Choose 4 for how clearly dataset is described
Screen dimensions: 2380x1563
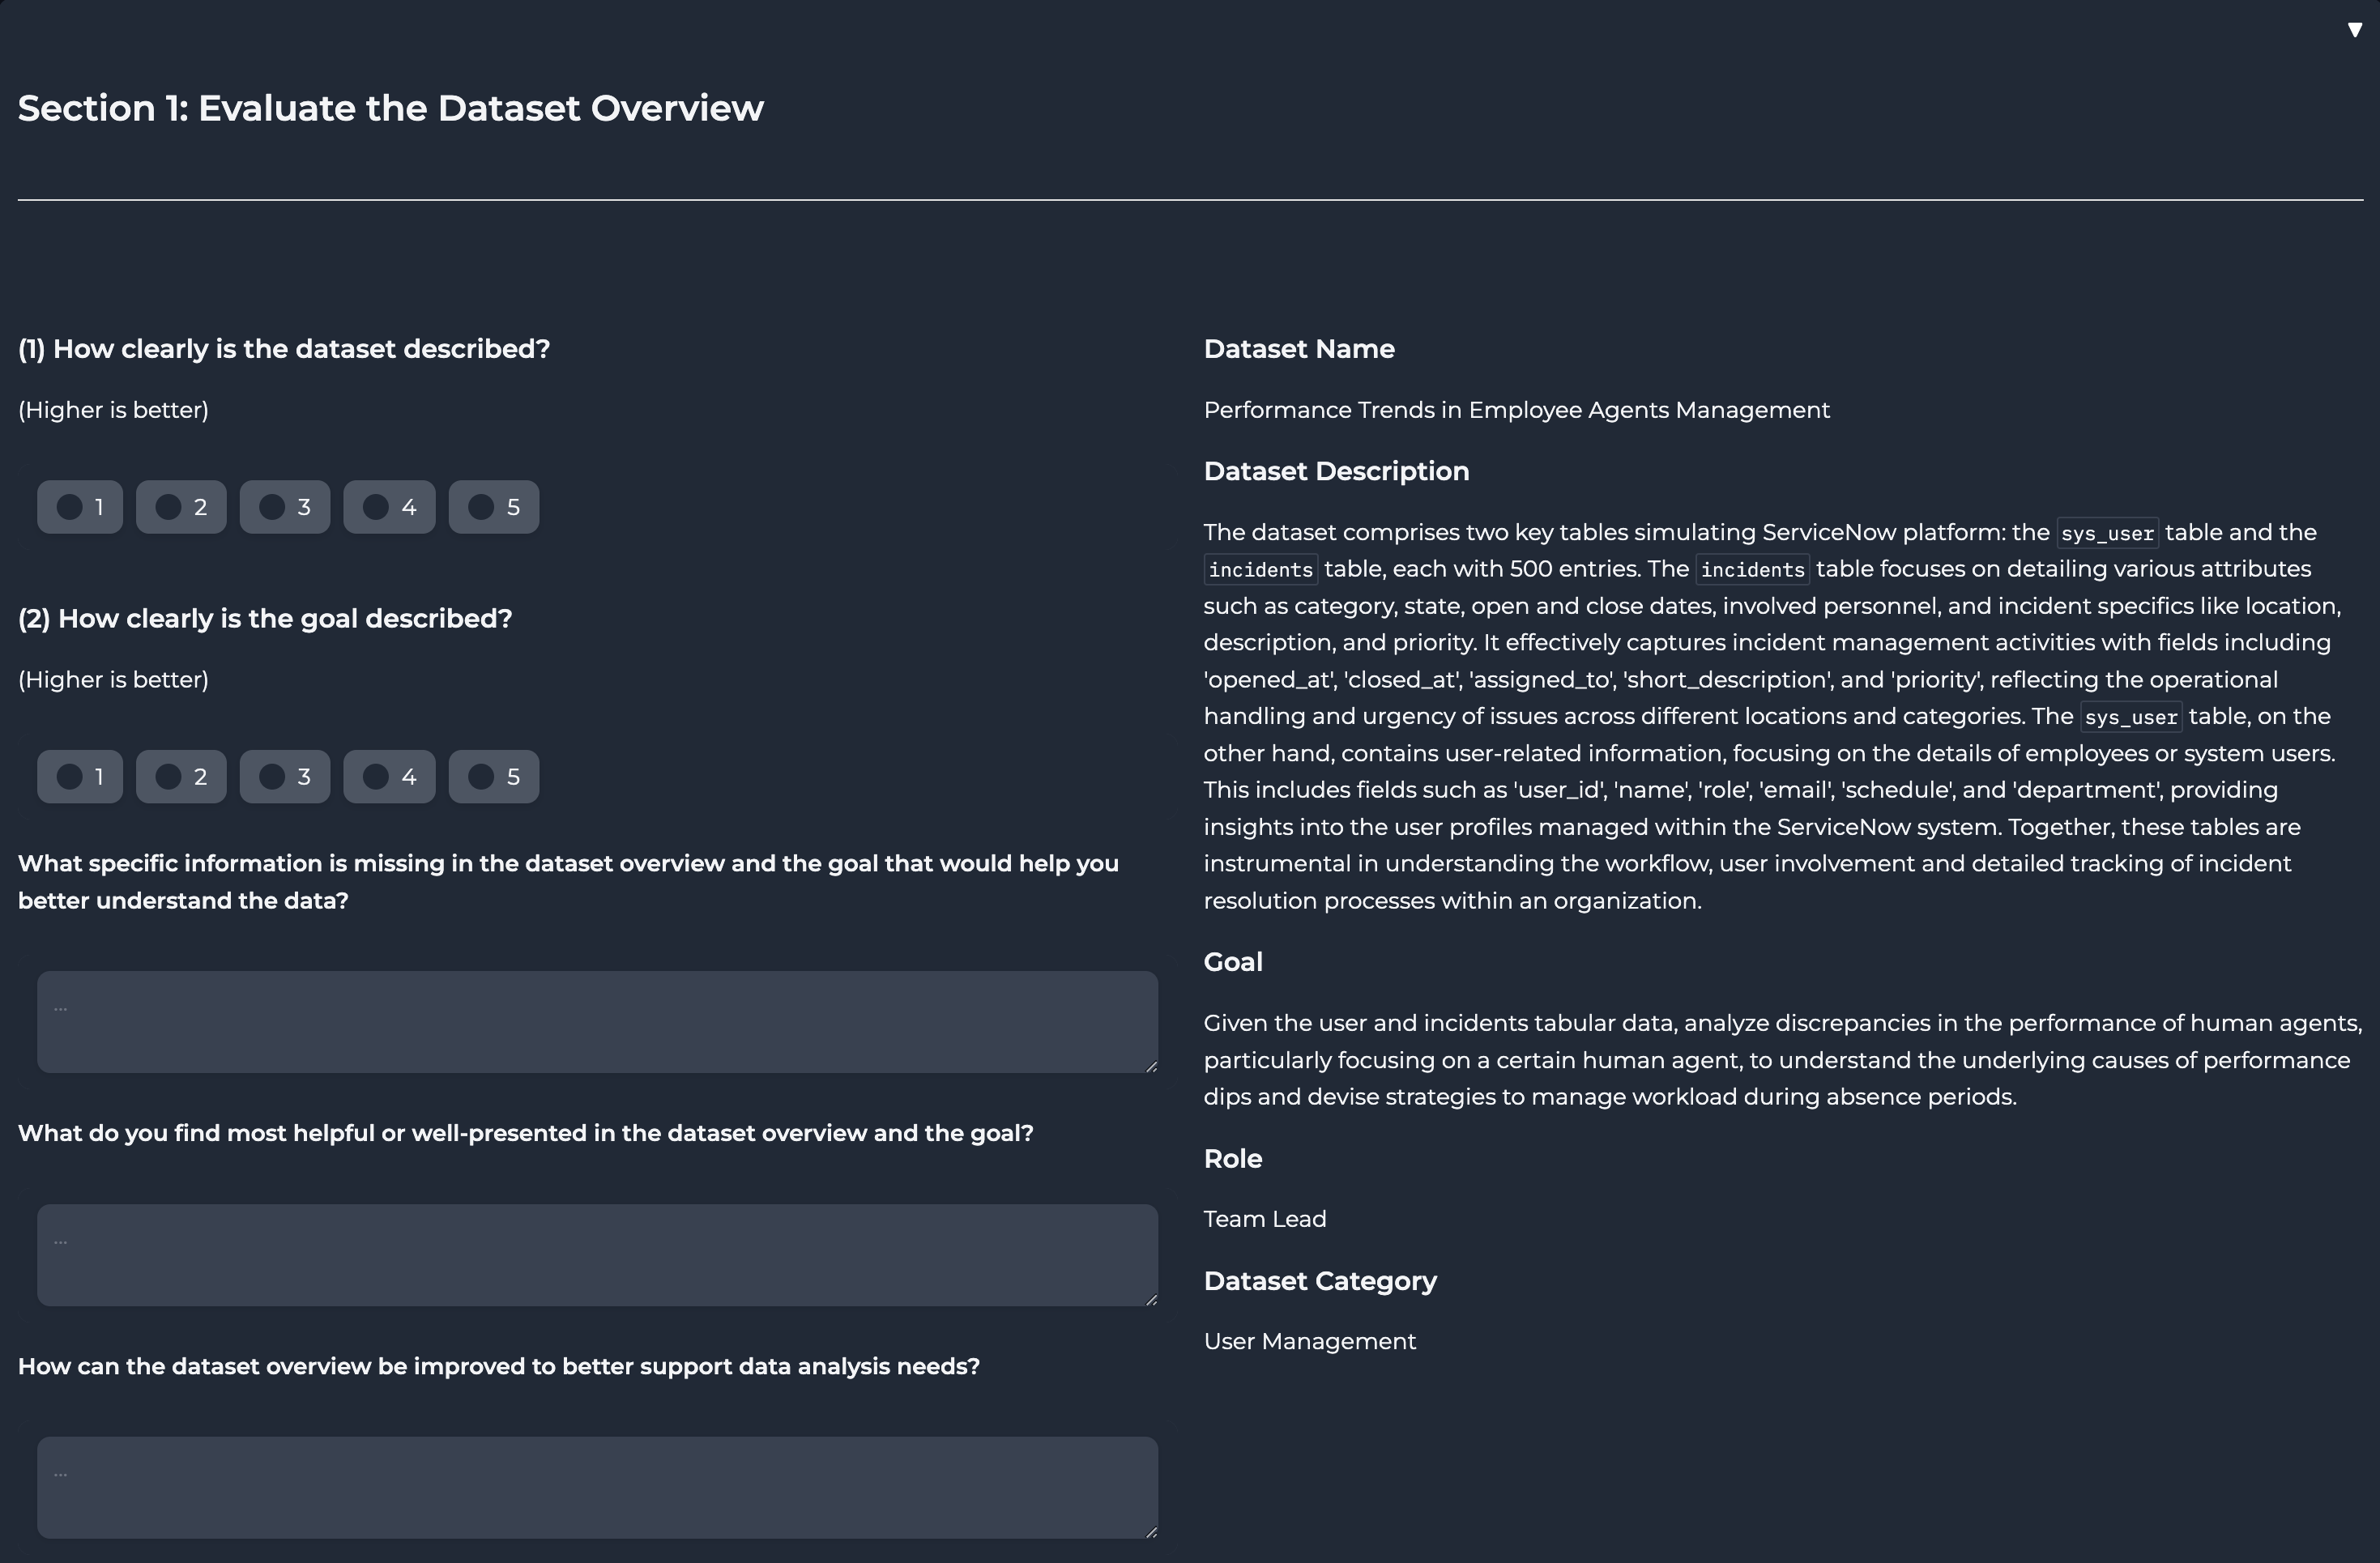(x=376, y=507)
